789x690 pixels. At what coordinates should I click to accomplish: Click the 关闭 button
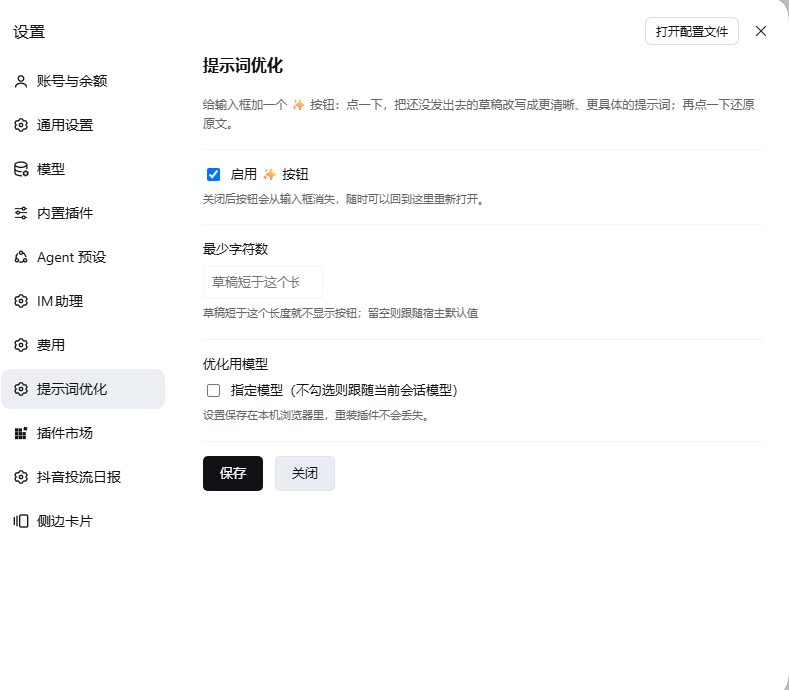(305, 473)
